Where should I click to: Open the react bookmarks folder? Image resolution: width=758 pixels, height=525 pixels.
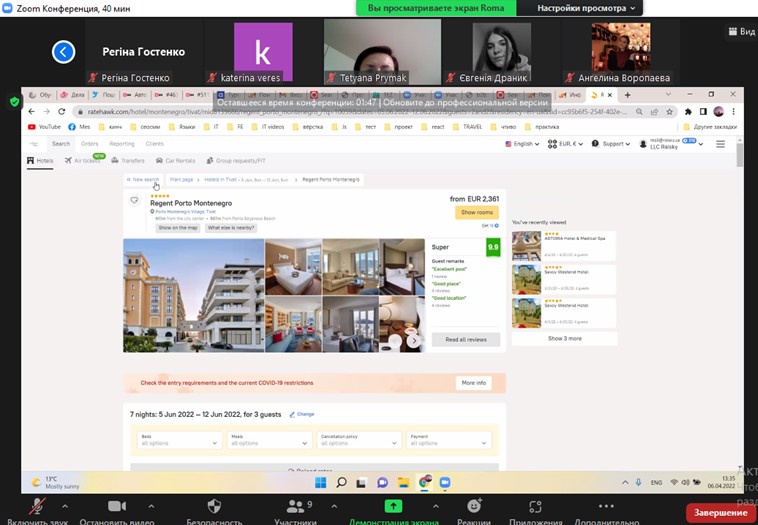pyautogui.click(x=433, y=127)
